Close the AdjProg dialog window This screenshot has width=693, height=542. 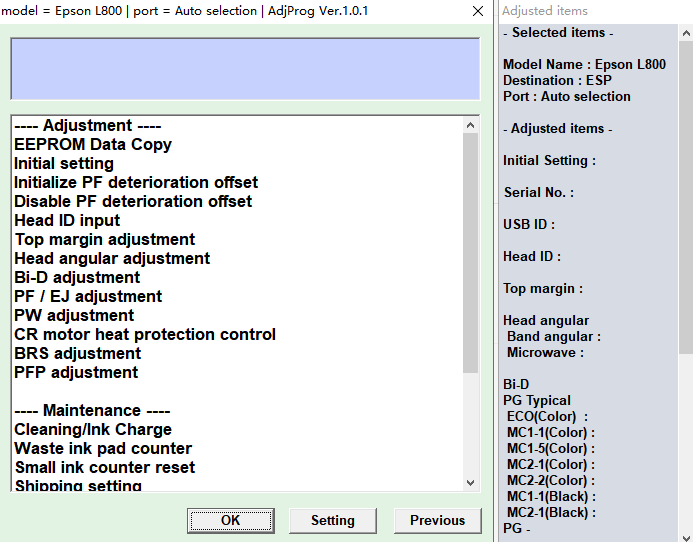(x=478, y=11)
